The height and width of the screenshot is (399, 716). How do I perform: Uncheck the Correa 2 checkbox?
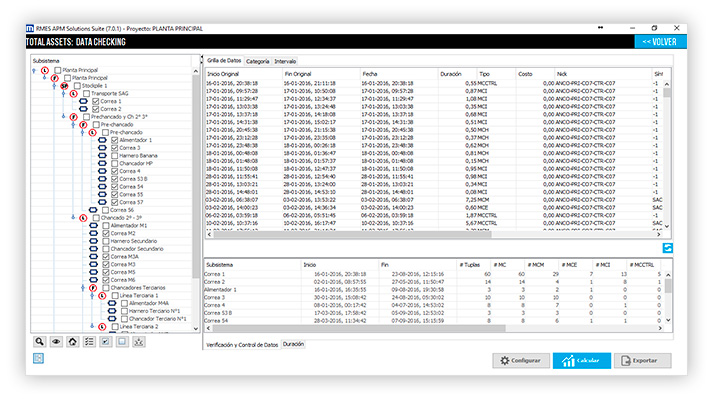[95, 109]
